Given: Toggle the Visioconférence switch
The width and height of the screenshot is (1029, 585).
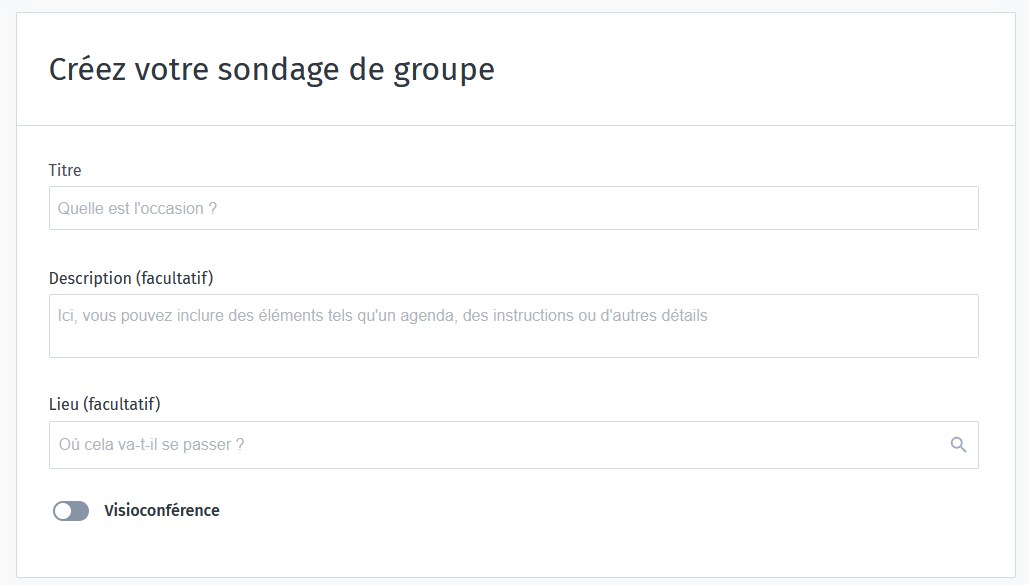Looking at the screenshot, I should point(71,511).
